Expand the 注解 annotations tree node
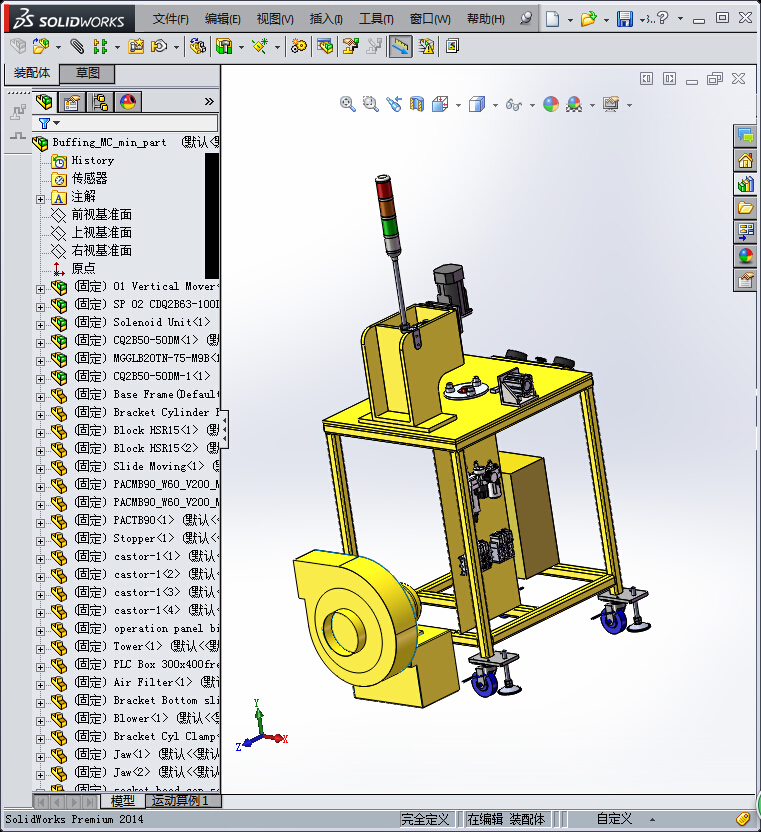Image resolution: width=761 pixels, height=832 pixels. [40, 200]
